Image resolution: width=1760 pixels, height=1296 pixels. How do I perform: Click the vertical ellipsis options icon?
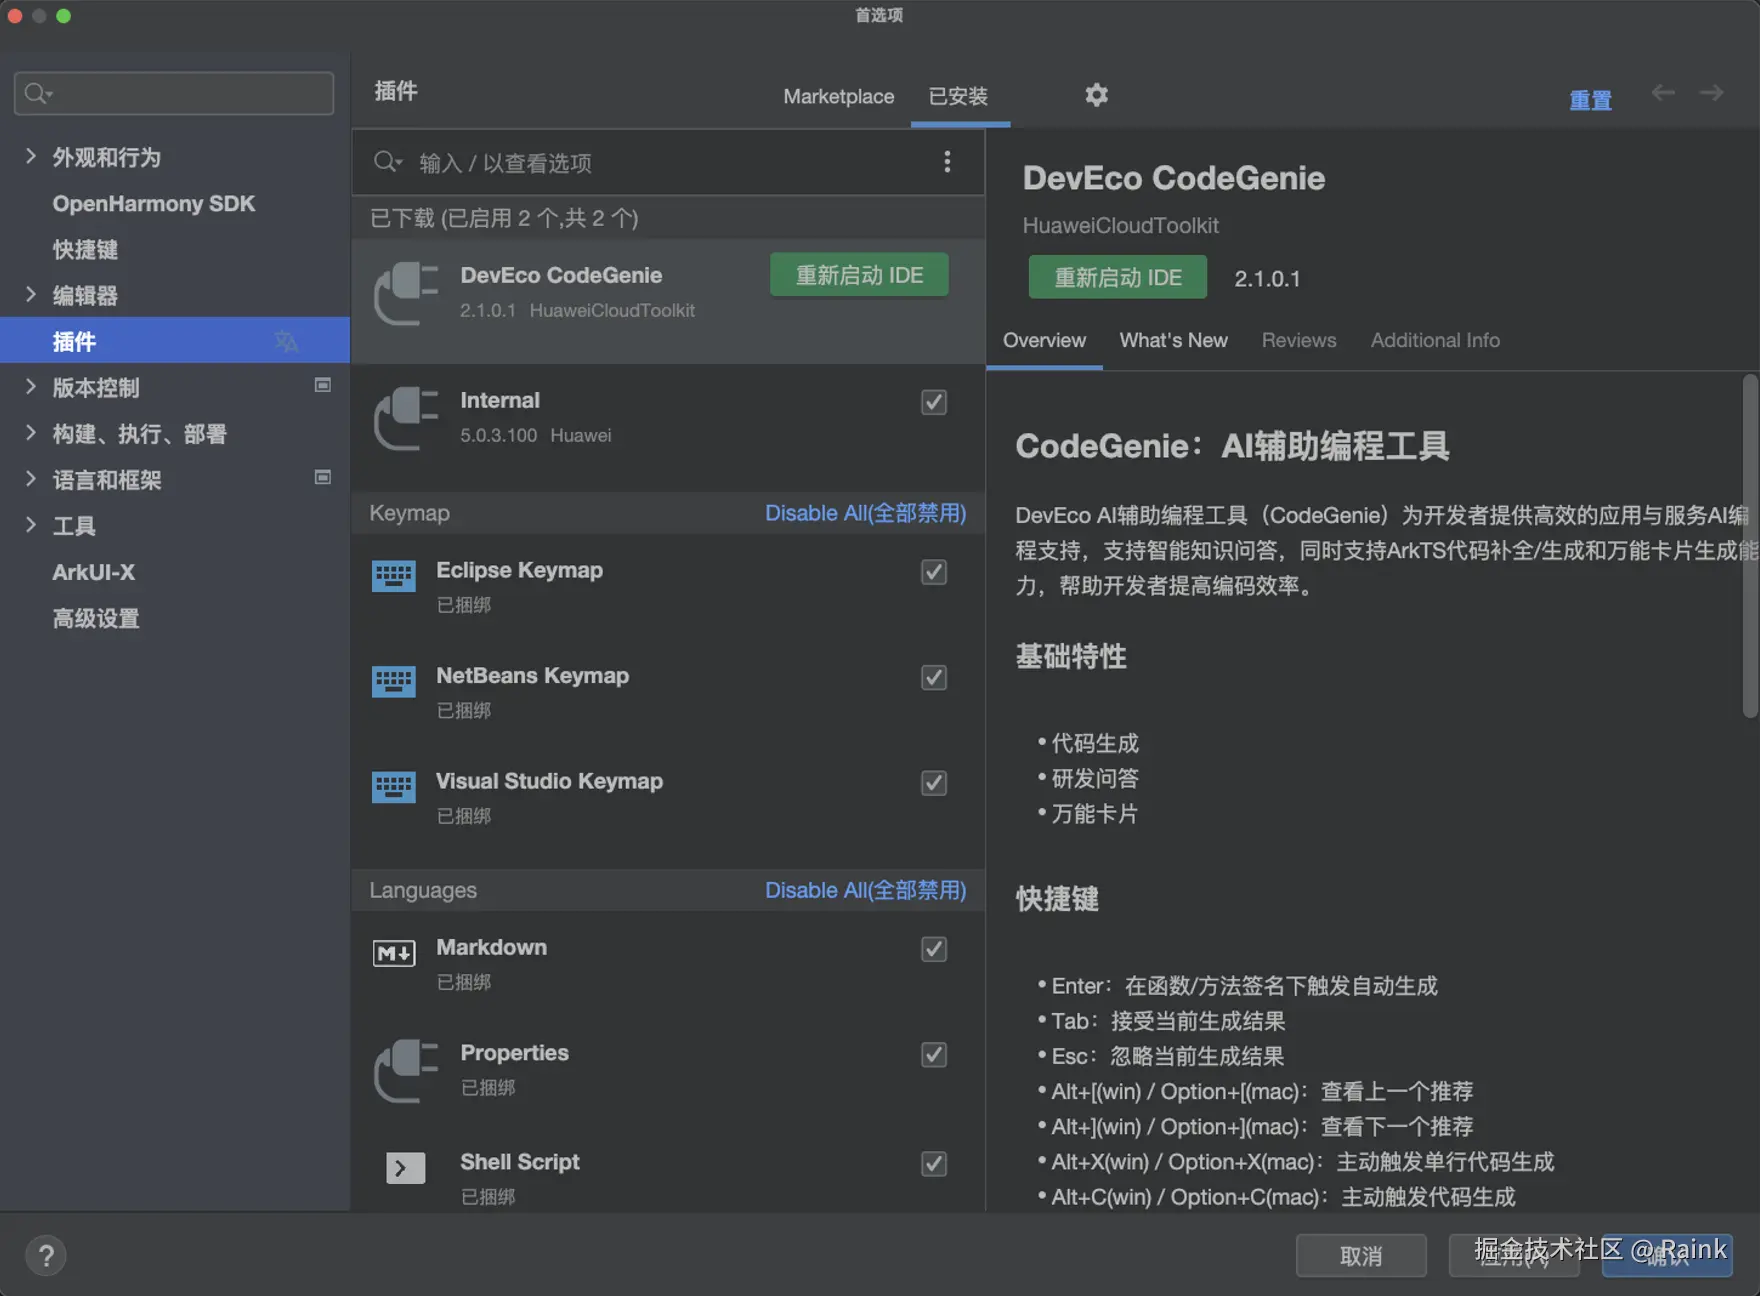click(x=947, y=162)
